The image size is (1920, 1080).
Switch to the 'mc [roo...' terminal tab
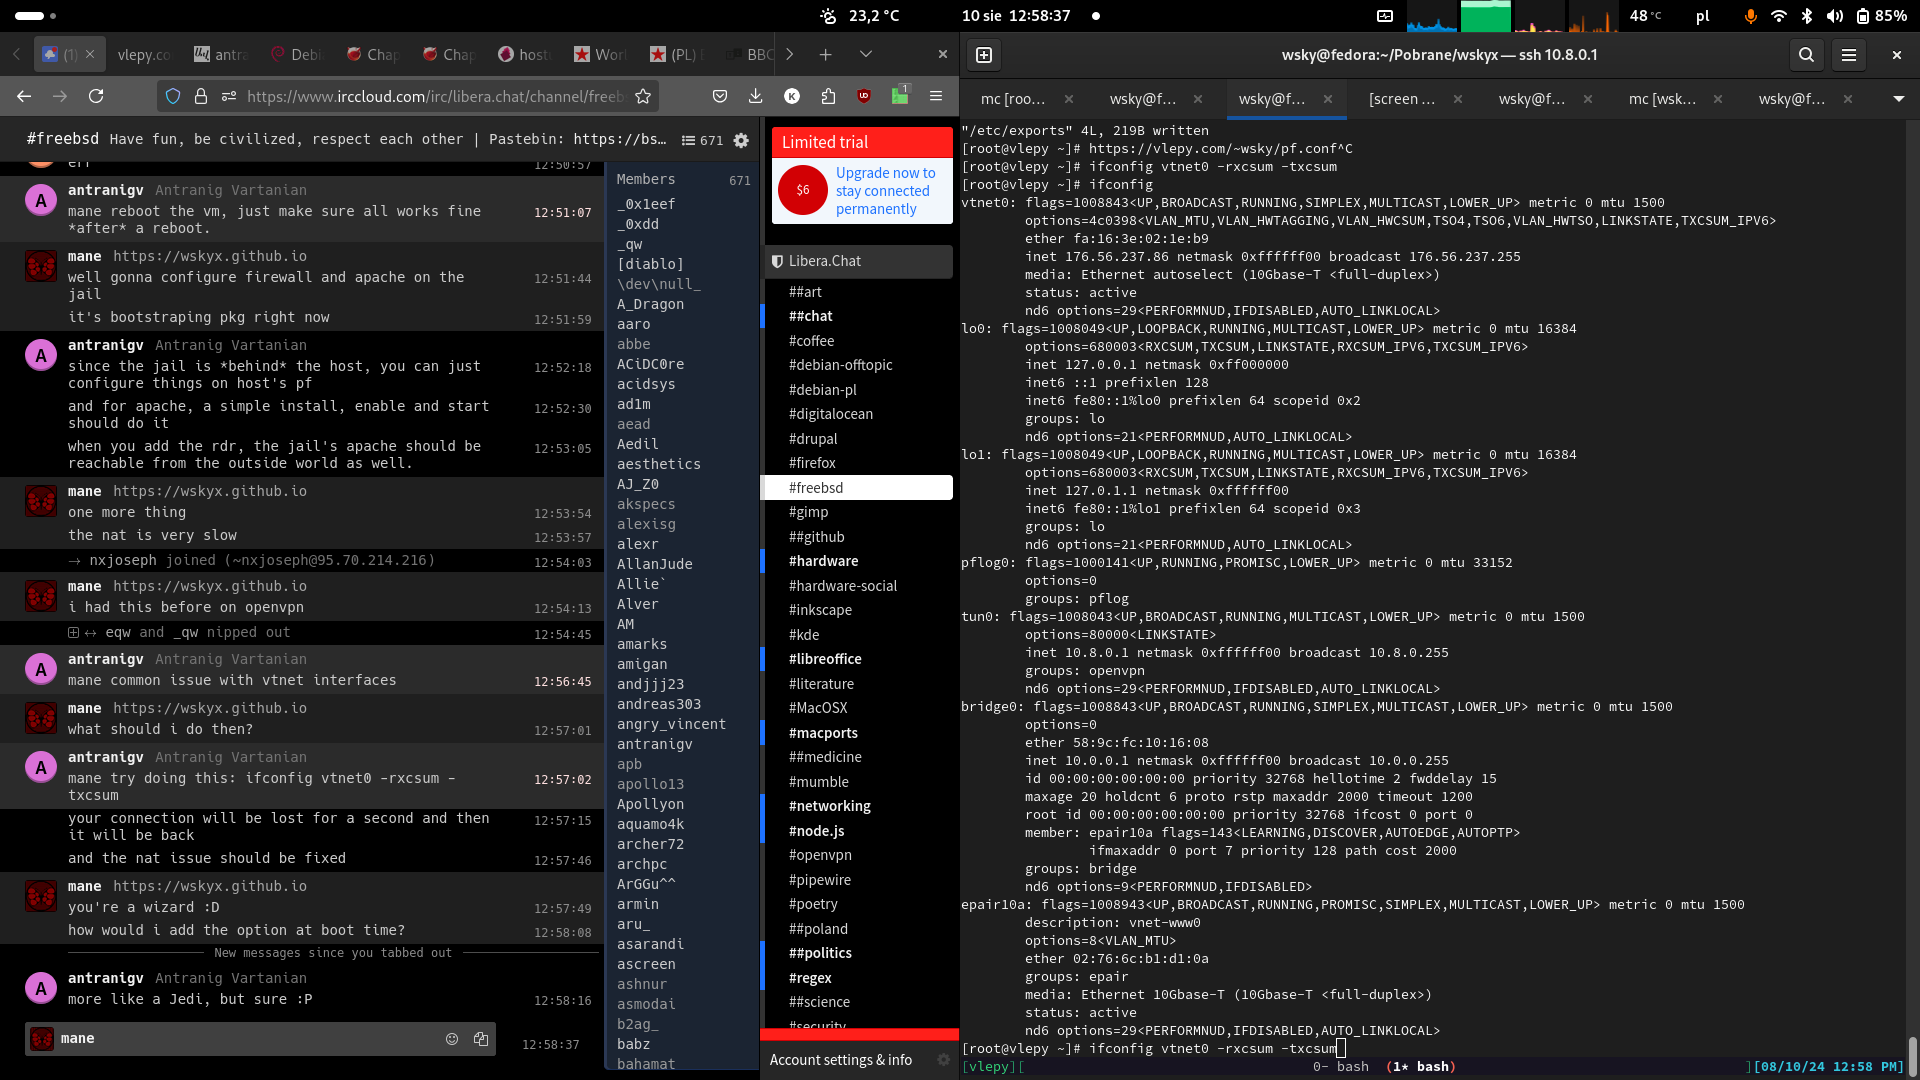(x=1013, y=99)
